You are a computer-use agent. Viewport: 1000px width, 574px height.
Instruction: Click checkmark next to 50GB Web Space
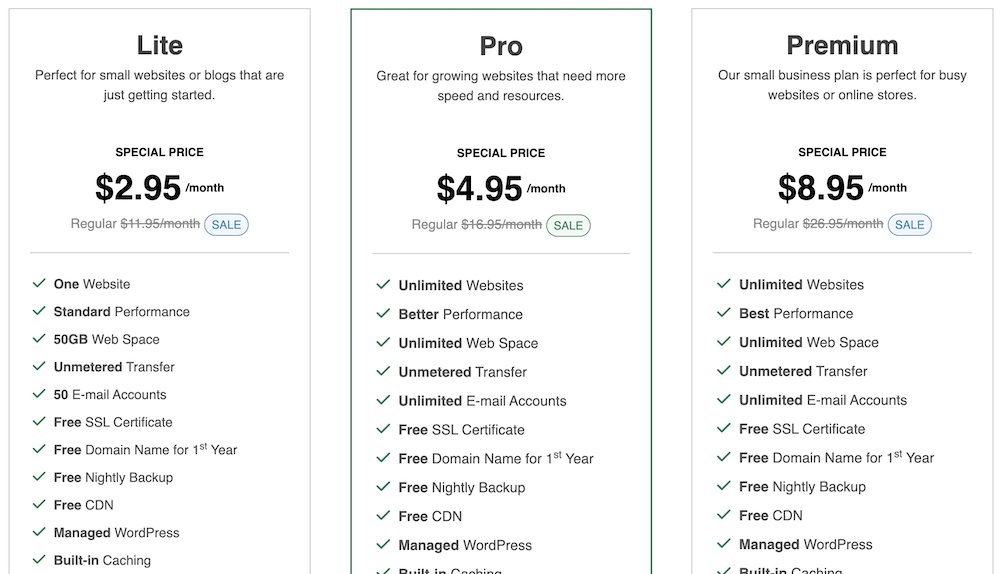click(39, 339)
